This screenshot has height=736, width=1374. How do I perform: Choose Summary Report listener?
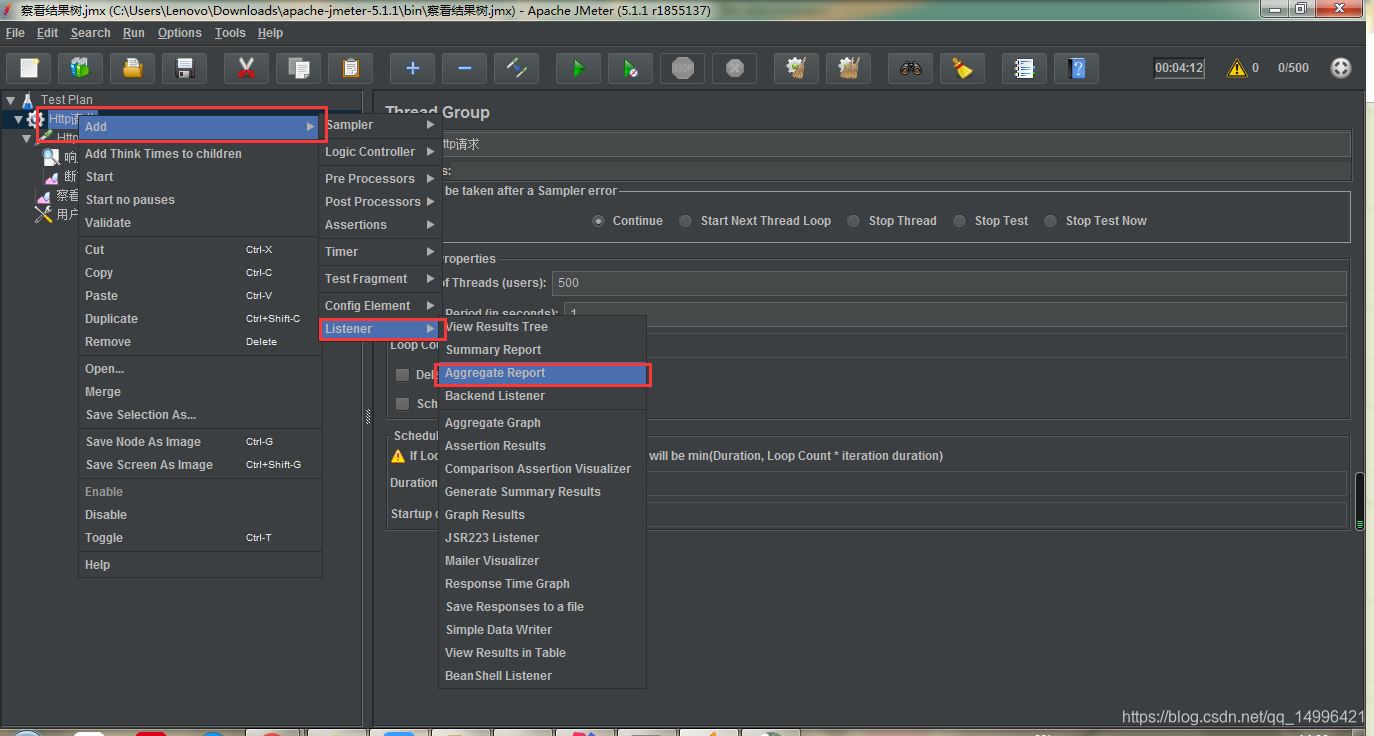click(543, 350)
